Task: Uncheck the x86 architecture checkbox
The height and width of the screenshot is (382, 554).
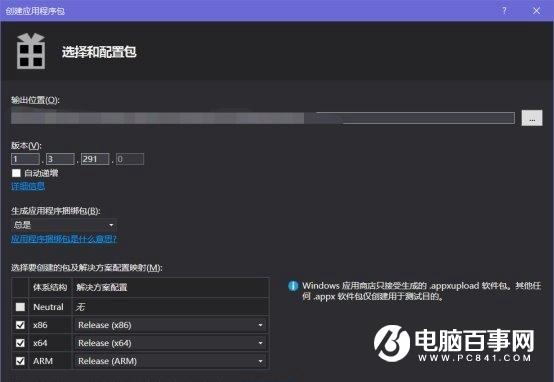Action: (x=20, y=325)
